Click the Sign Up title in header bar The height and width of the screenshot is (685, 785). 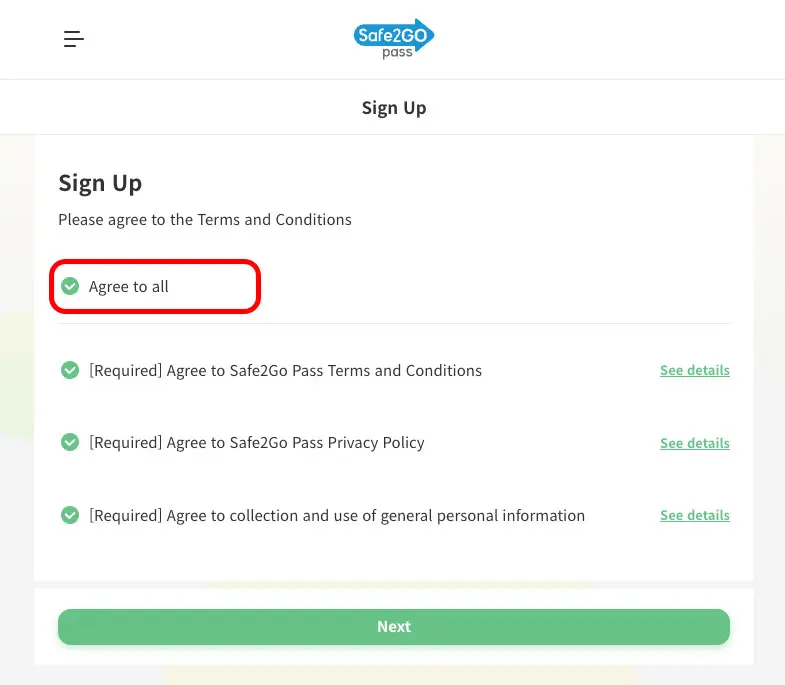pos(393,108)
